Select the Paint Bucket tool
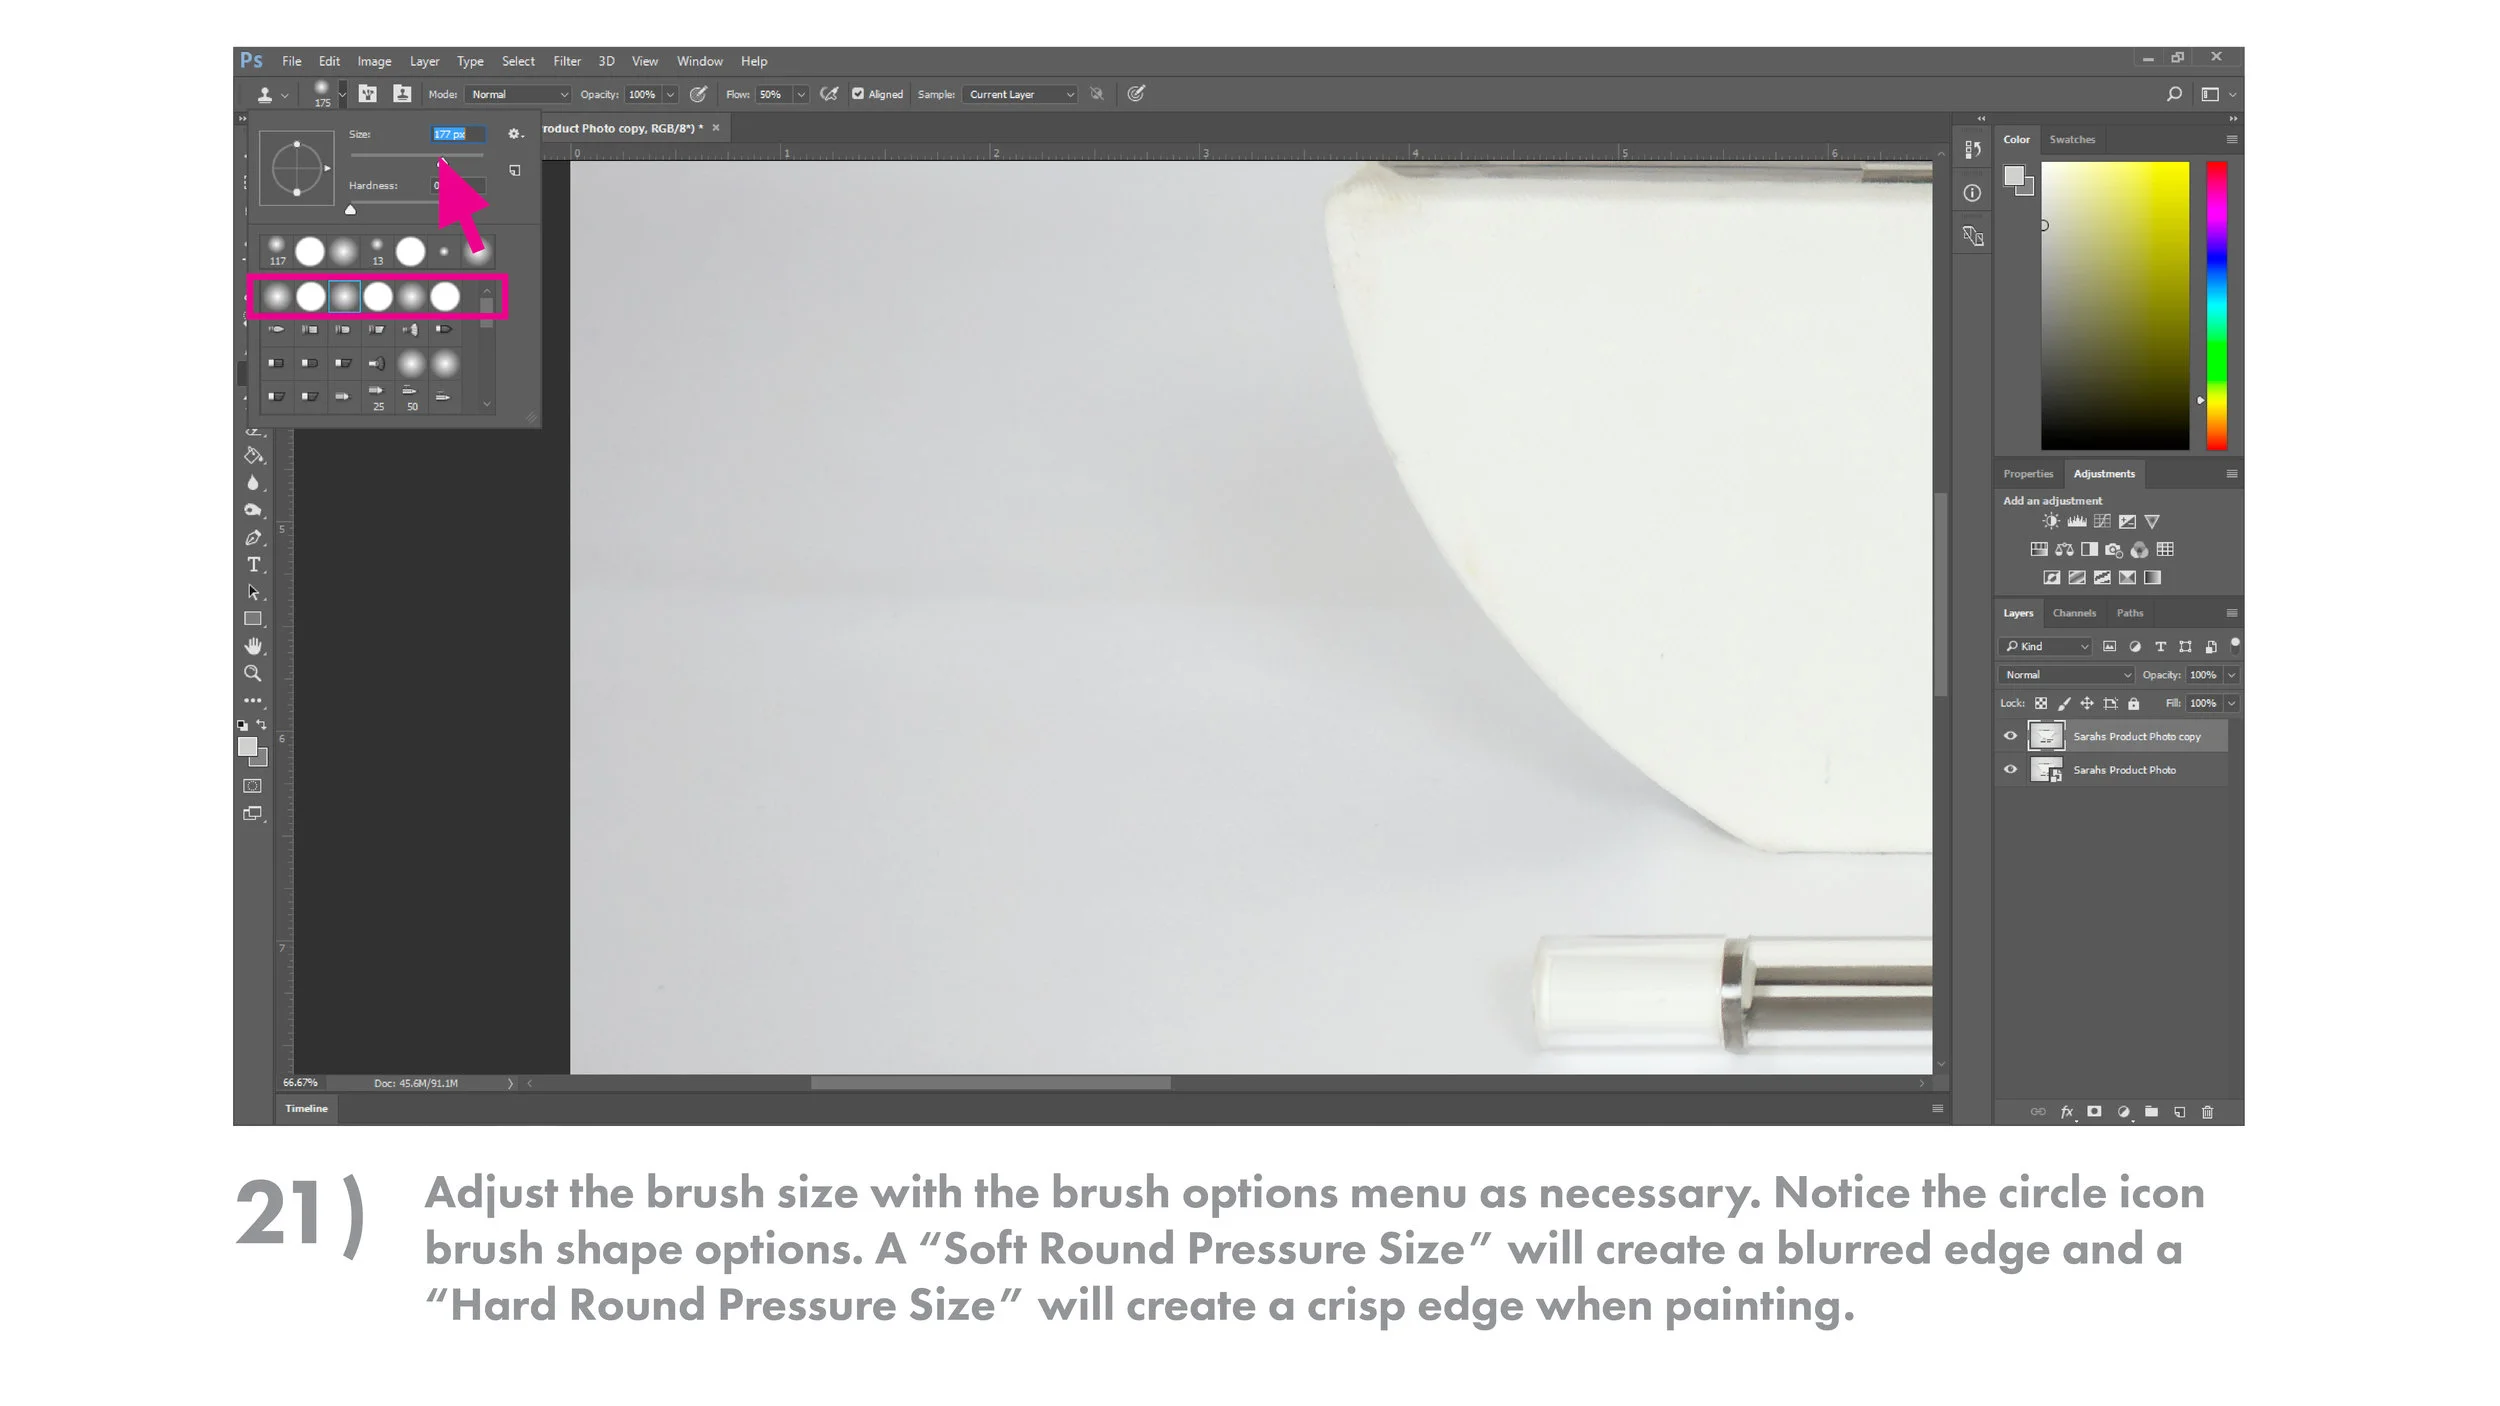This screenshot has width=2500, height=1406. (x=253, y=455)
